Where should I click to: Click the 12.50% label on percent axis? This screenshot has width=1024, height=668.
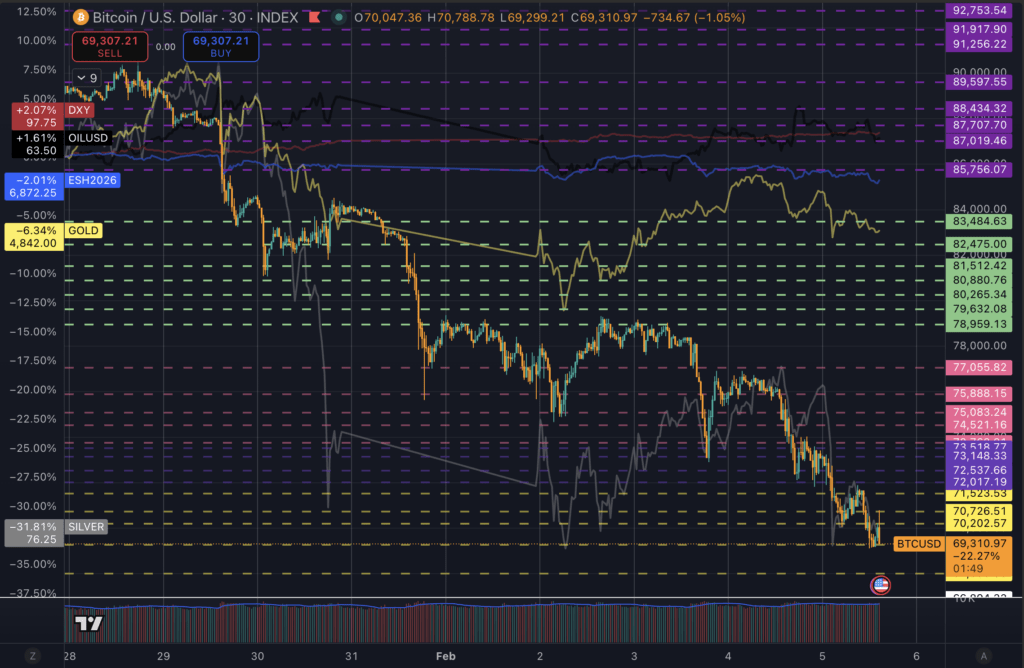36,12
